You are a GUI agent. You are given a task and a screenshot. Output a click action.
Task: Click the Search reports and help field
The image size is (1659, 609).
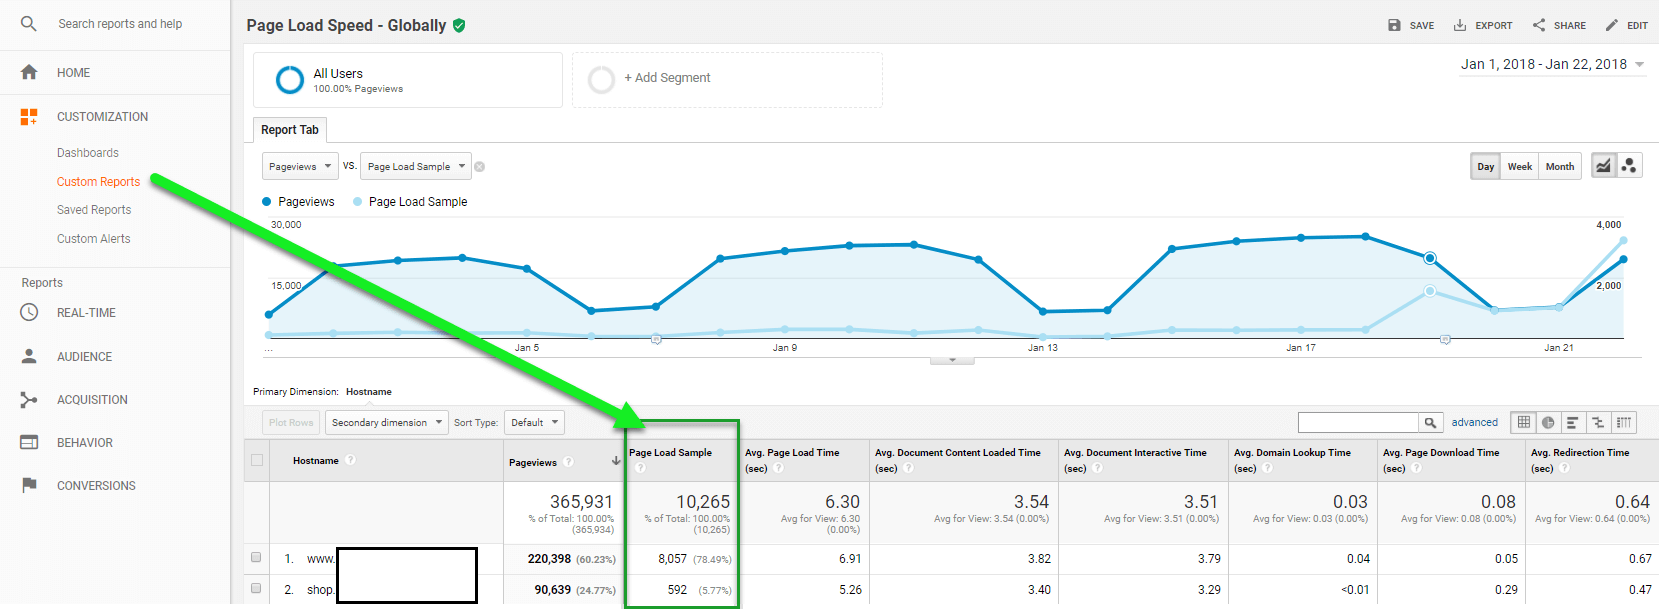pyautogui.click(x=120, y=24)
